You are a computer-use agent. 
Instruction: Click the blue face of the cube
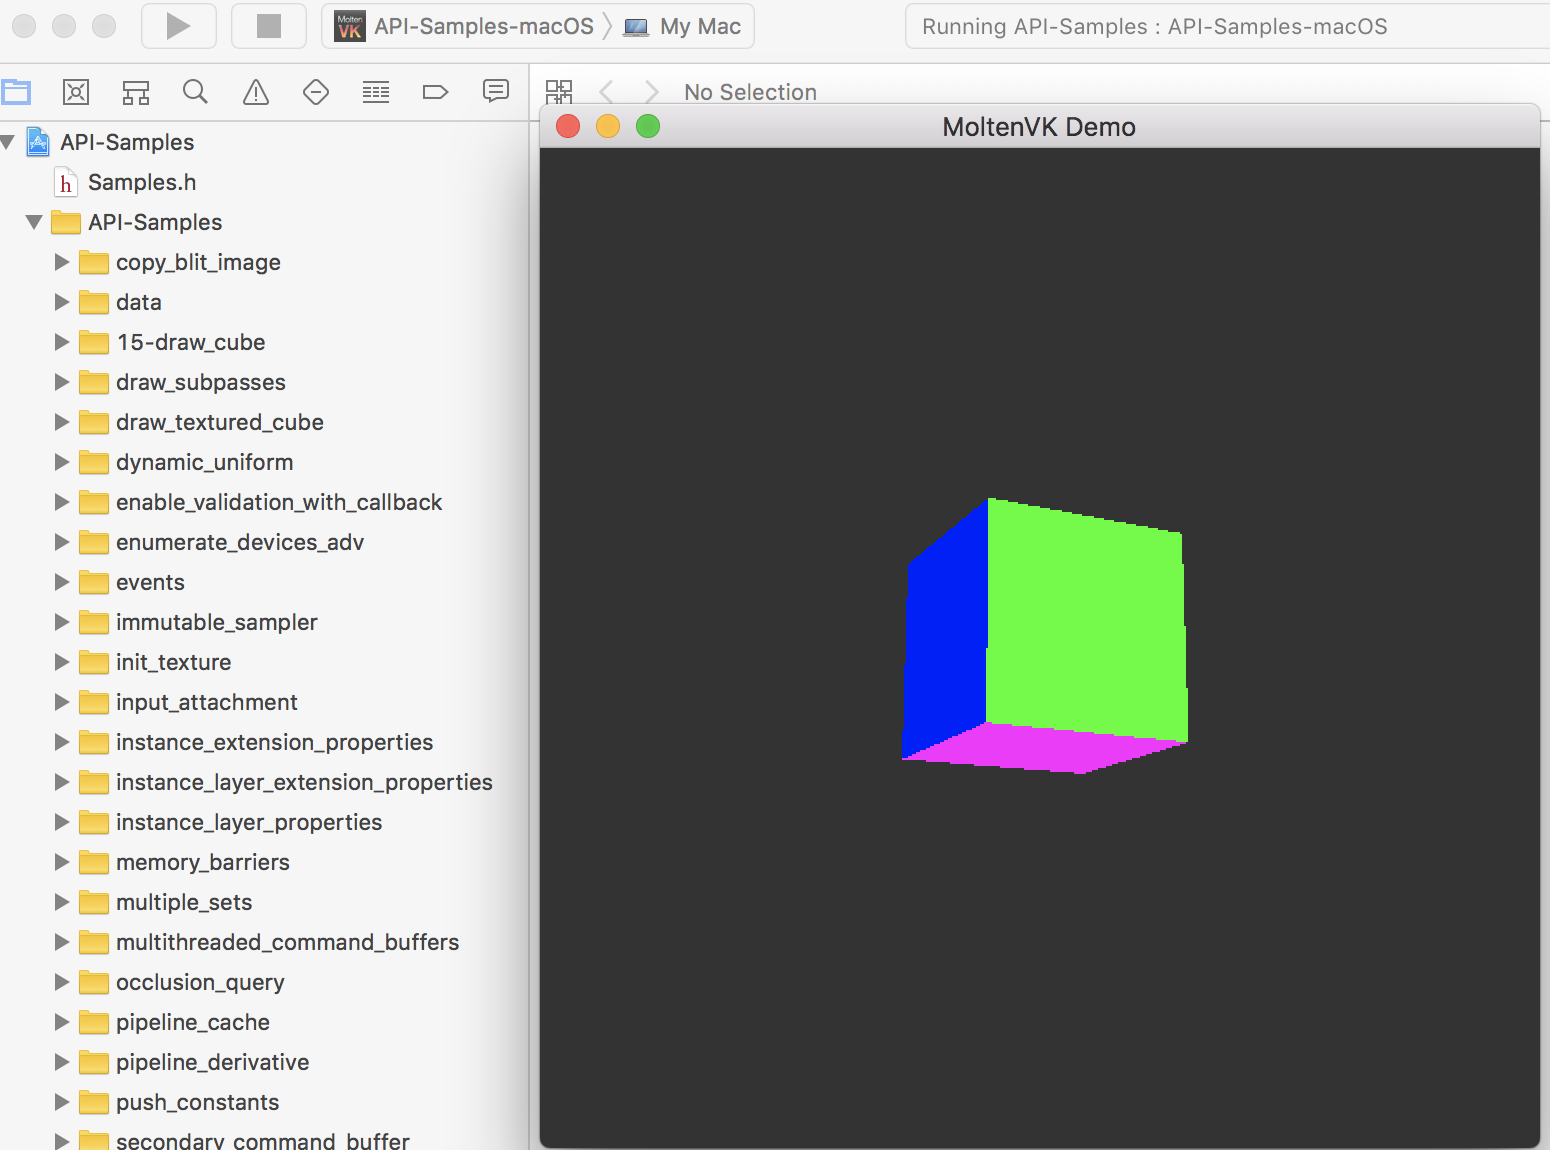[x=945, y=630]
